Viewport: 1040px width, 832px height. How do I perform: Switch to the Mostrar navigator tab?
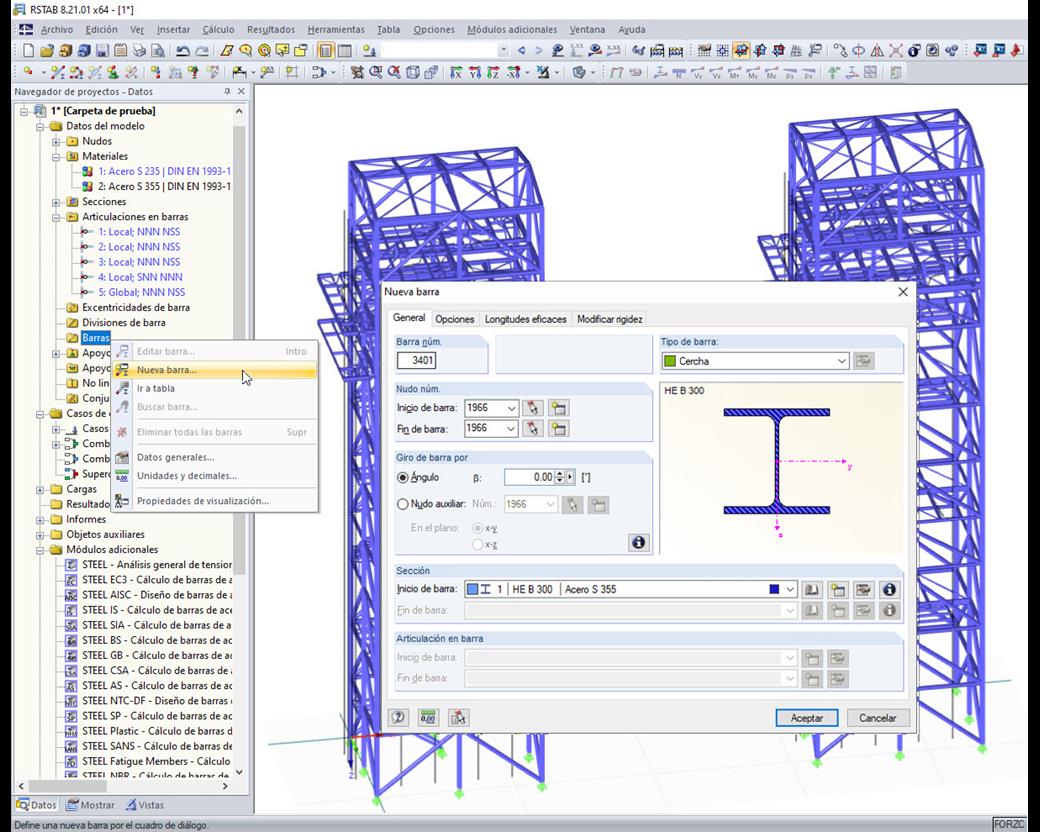pyautogui.click(x=91, y=805)
